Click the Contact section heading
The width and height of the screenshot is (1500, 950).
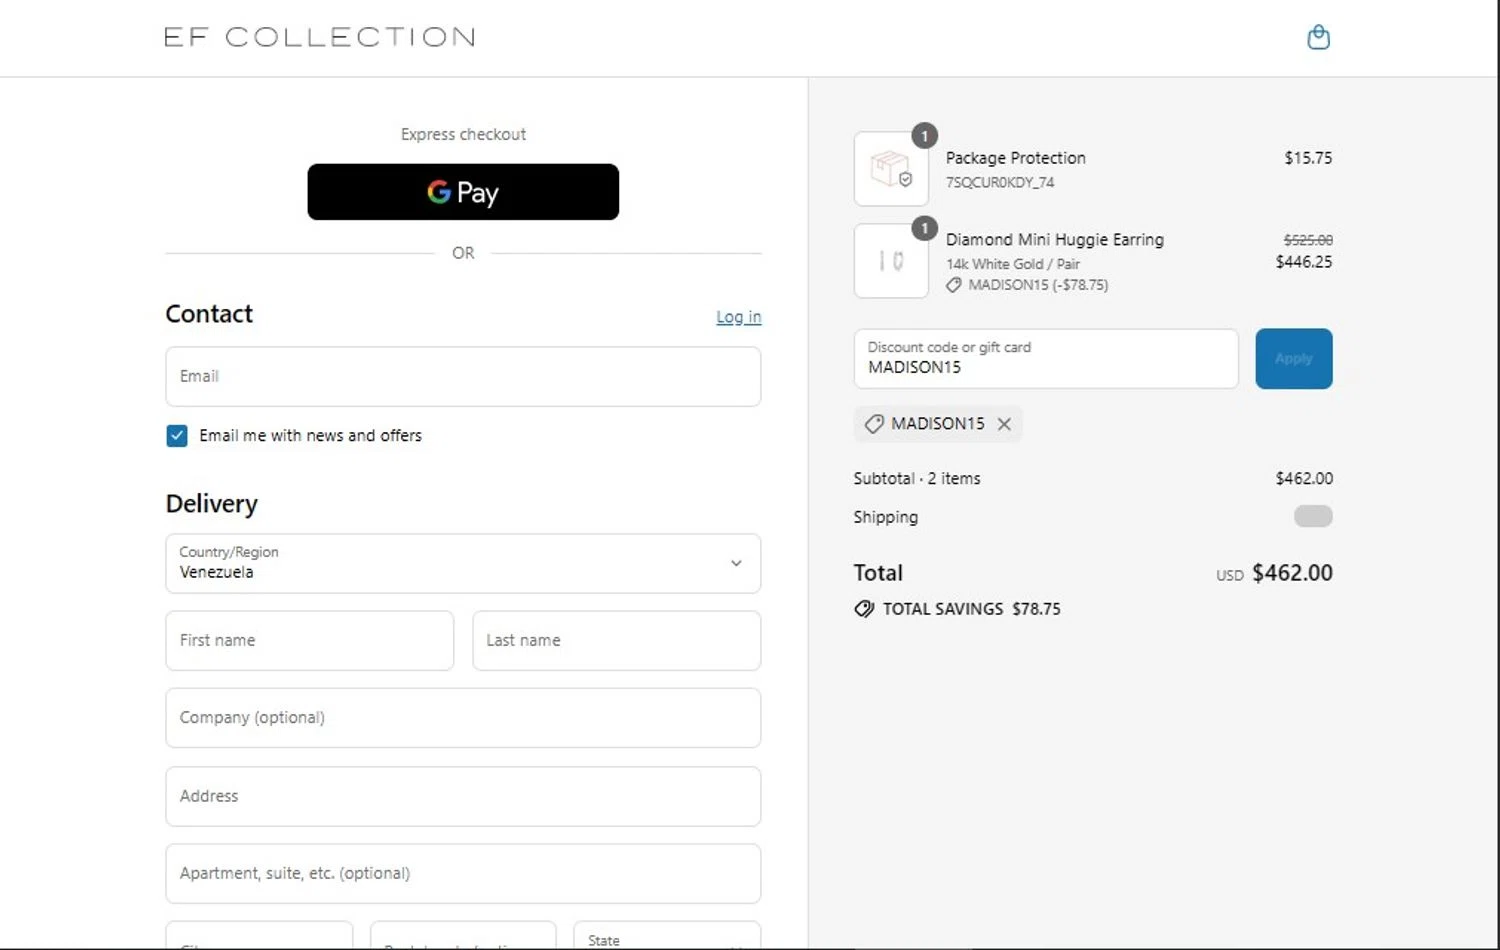click(209, 314)
